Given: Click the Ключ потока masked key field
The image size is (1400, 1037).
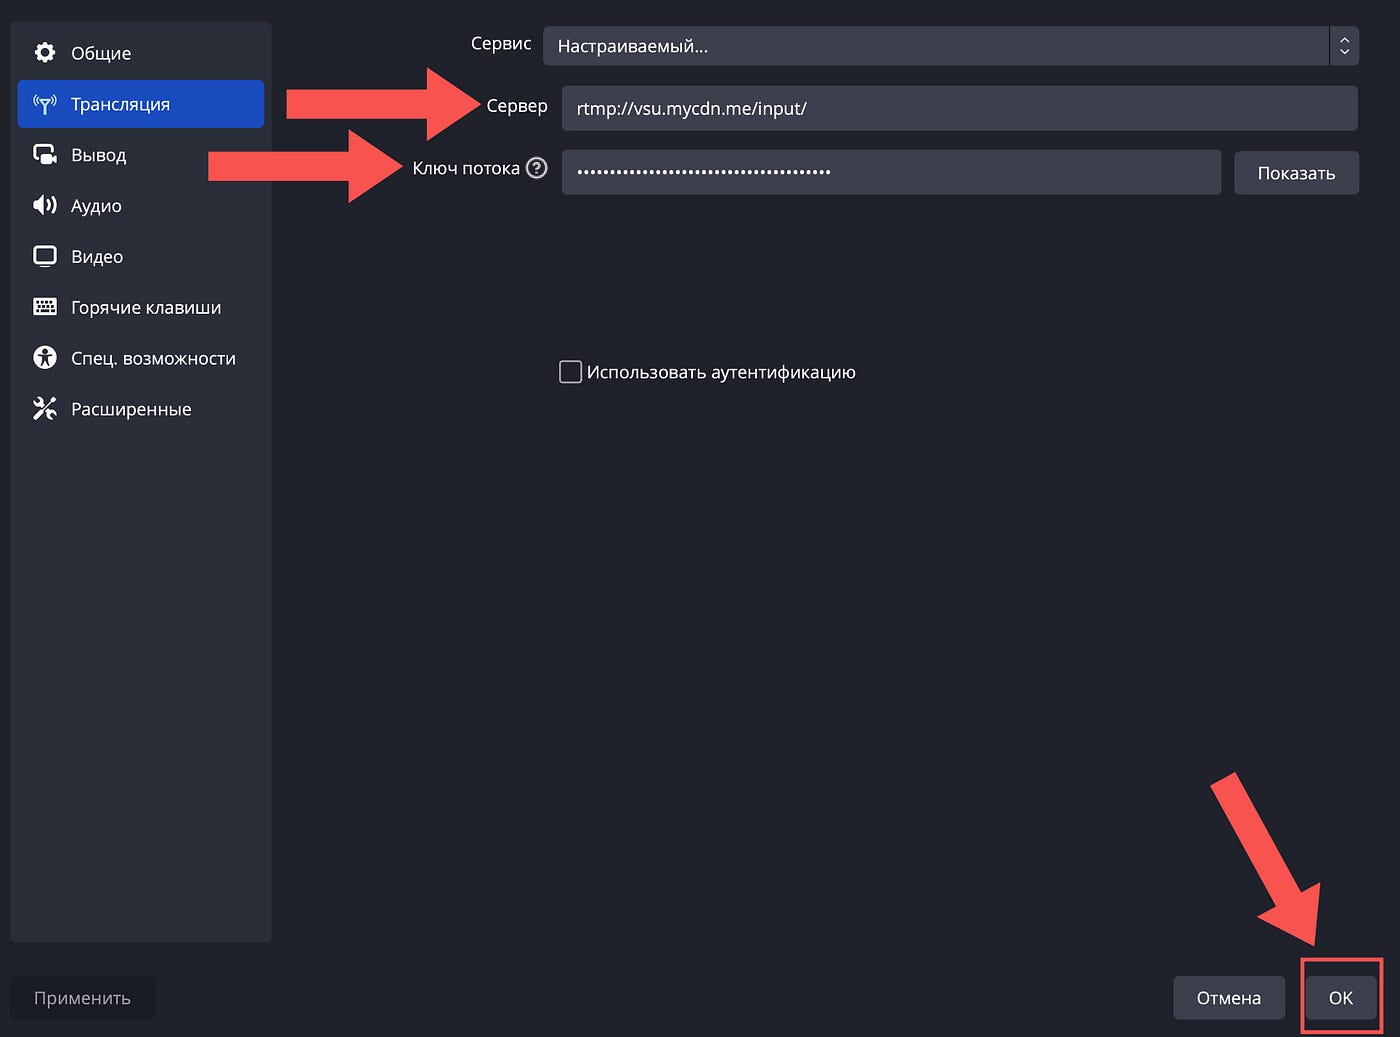Looking at the screenshot, I should click(891, 172).
